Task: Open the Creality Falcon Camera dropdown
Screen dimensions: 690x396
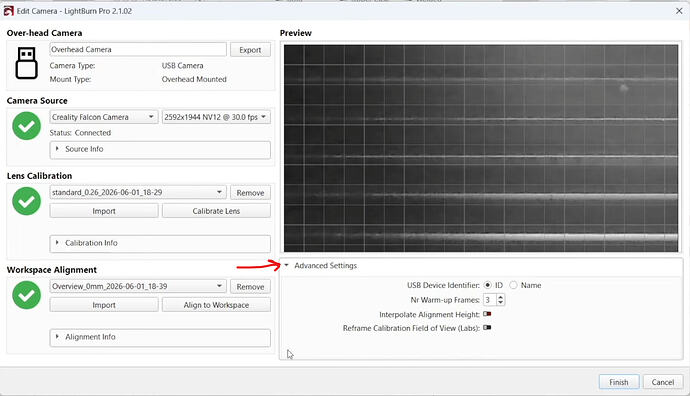Action: (x=103, y=117)
